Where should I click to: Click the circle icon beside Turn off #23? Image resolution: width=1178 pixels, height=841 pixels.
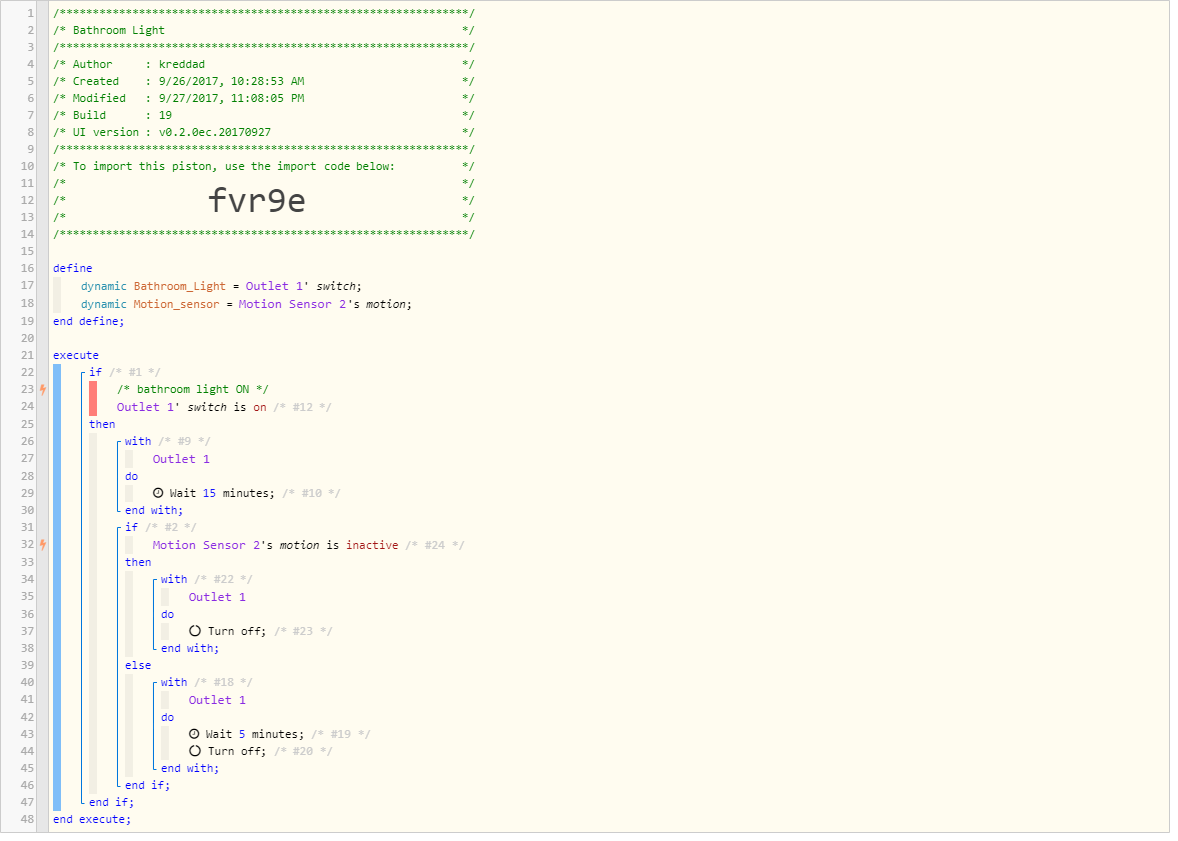click(x=195, y=631)
